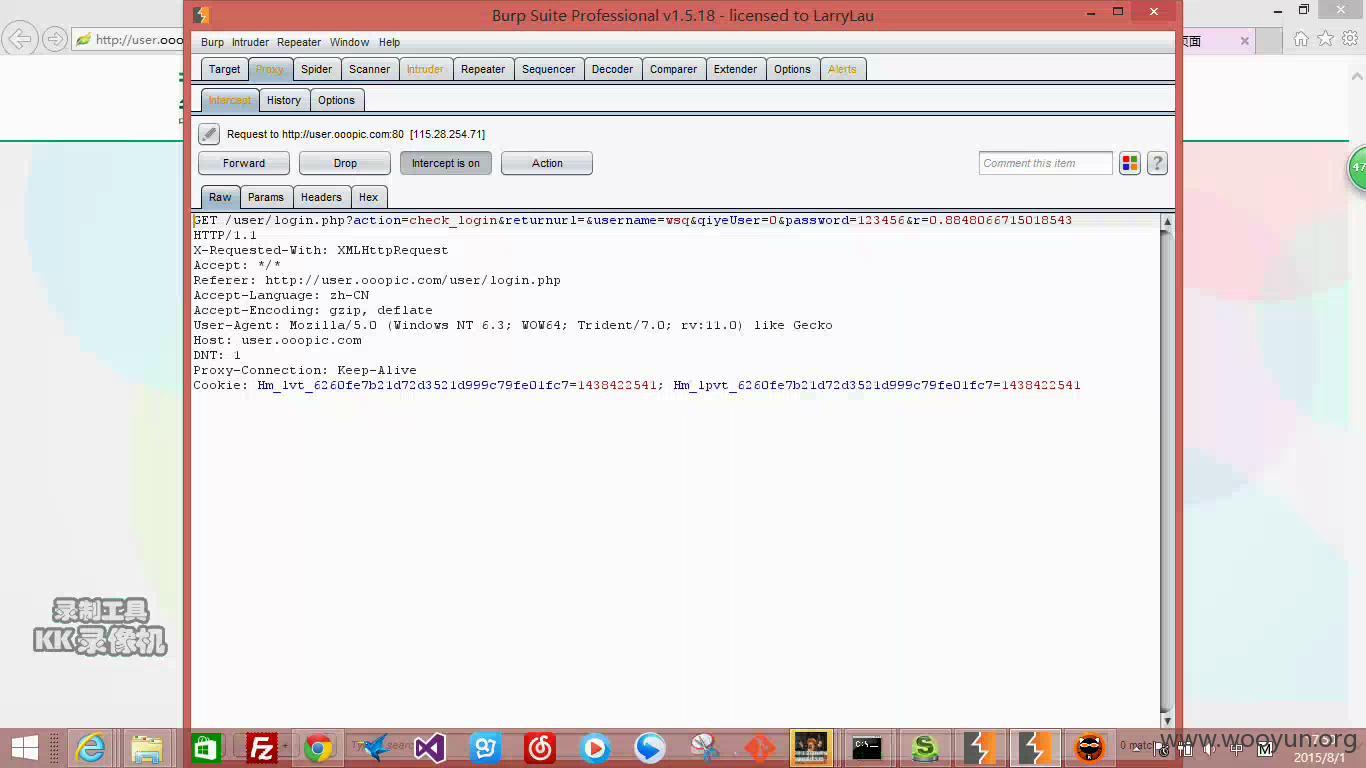1366x768 pixels.
Task: Click the Comment this item field
Action: [1045, 163]
